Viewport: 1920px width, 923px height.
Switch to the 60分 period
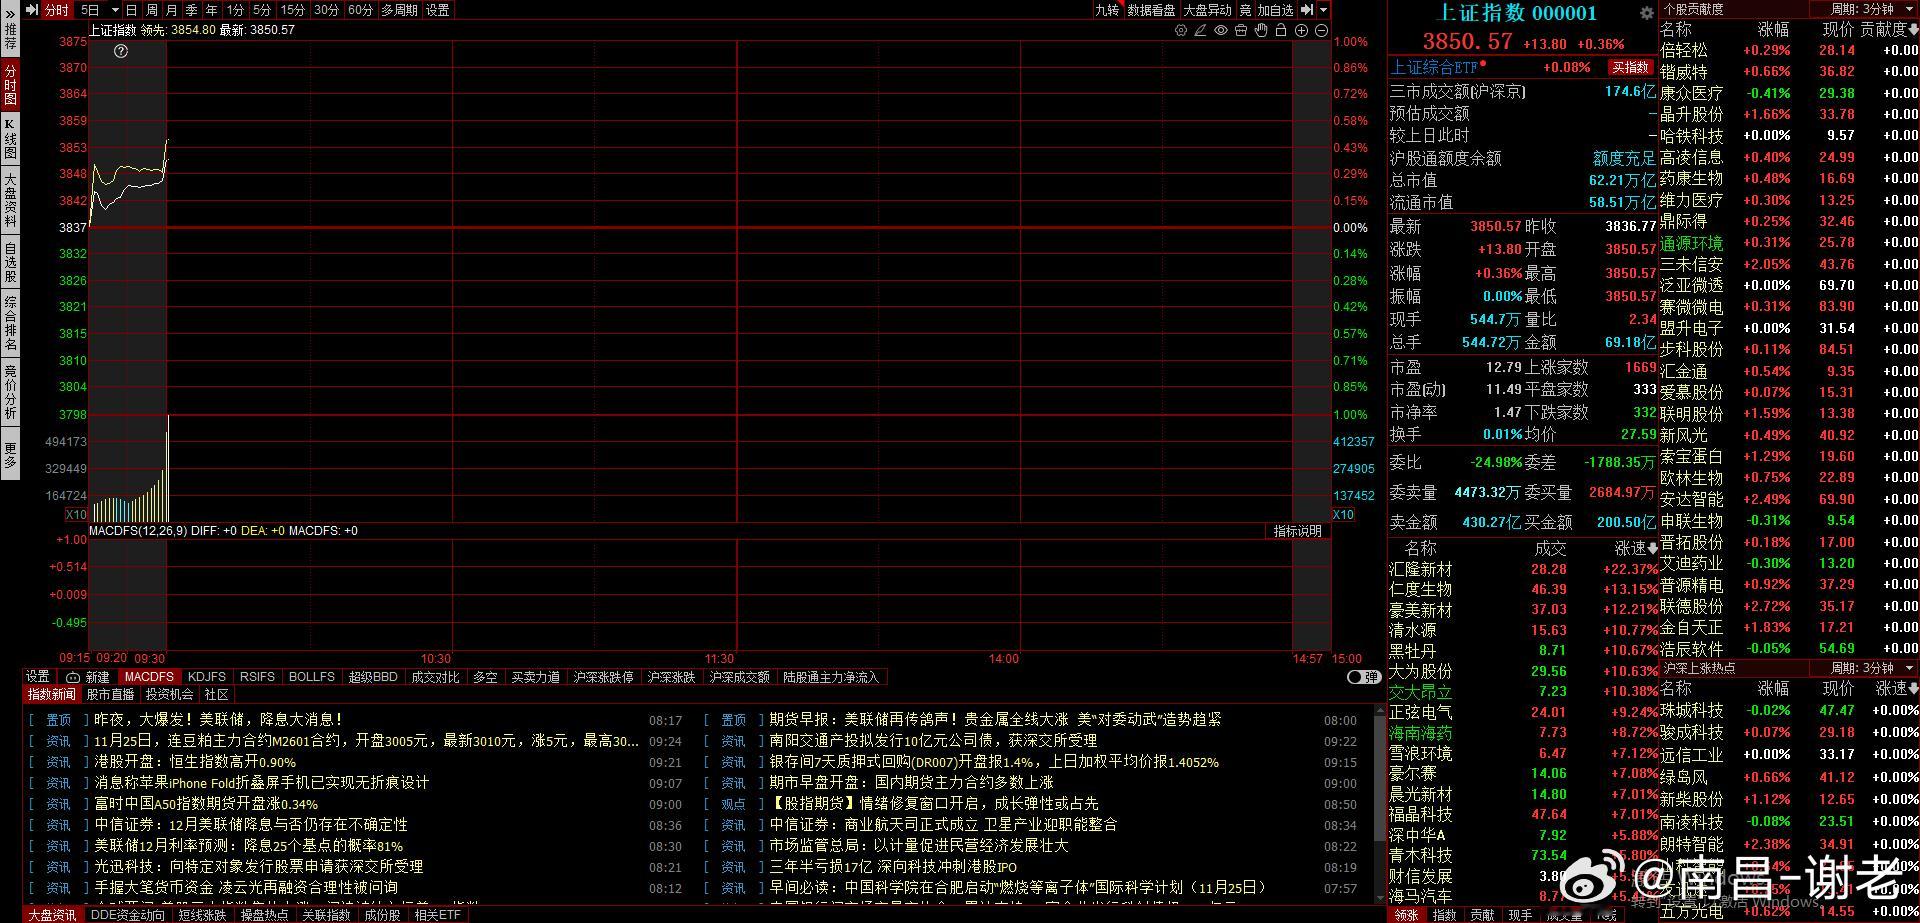point(360,10)
